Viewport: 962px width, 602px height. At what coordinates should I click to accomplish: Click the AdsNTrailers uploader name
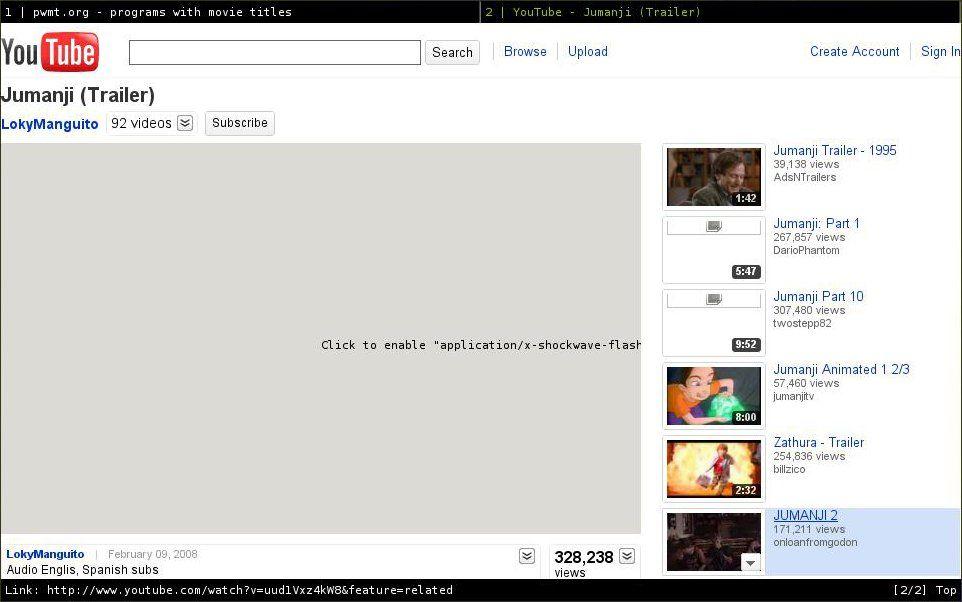click(x=804, y=177)
